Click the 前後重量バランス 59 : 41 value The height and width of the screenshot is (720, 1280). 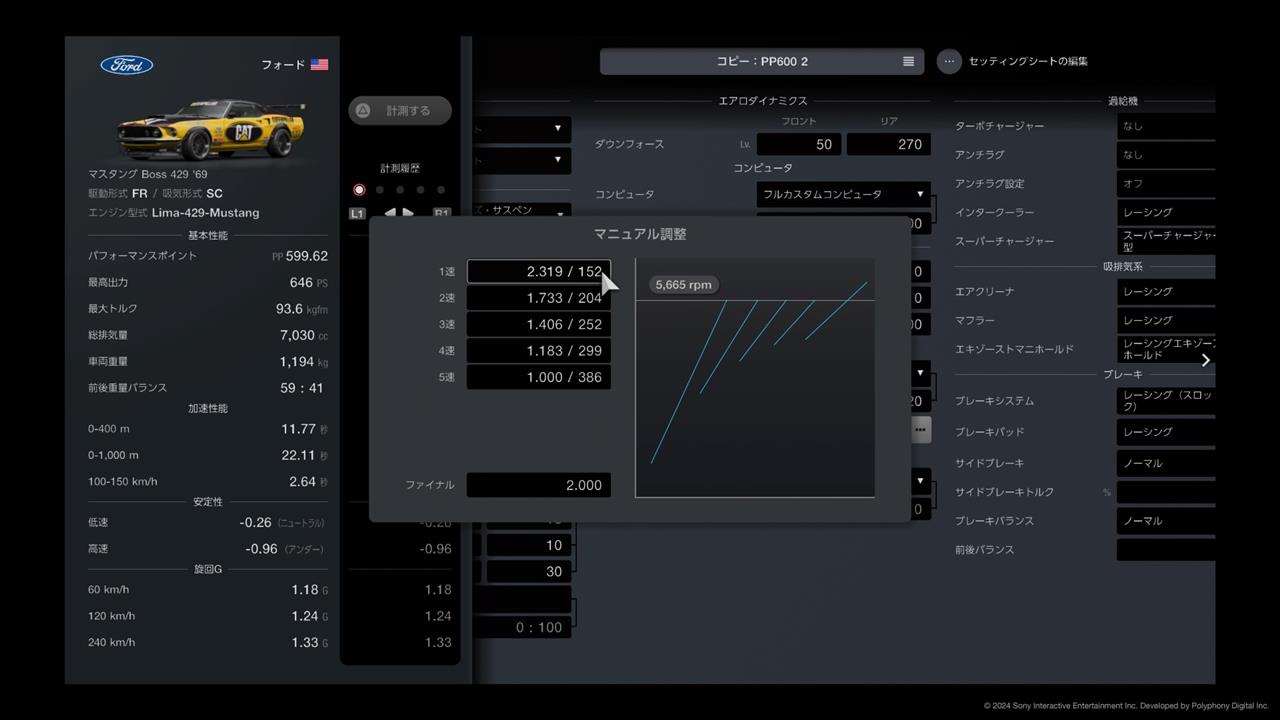click(302, 388)
